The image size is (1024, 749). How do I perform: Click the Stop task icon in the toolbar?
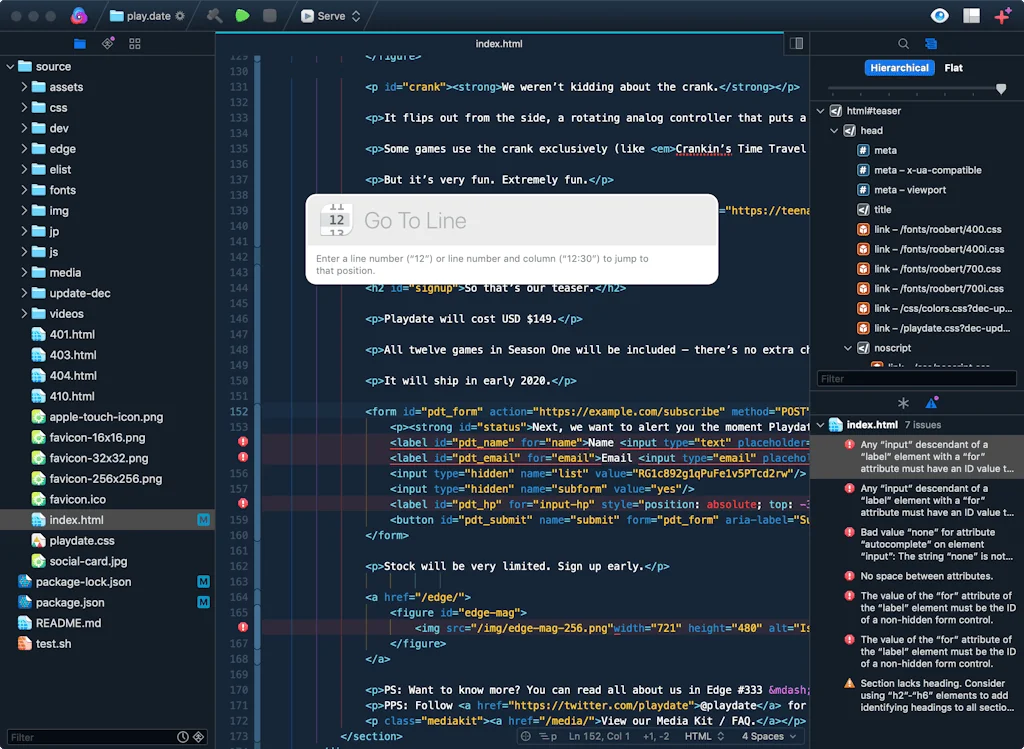[x=271, y=15]
